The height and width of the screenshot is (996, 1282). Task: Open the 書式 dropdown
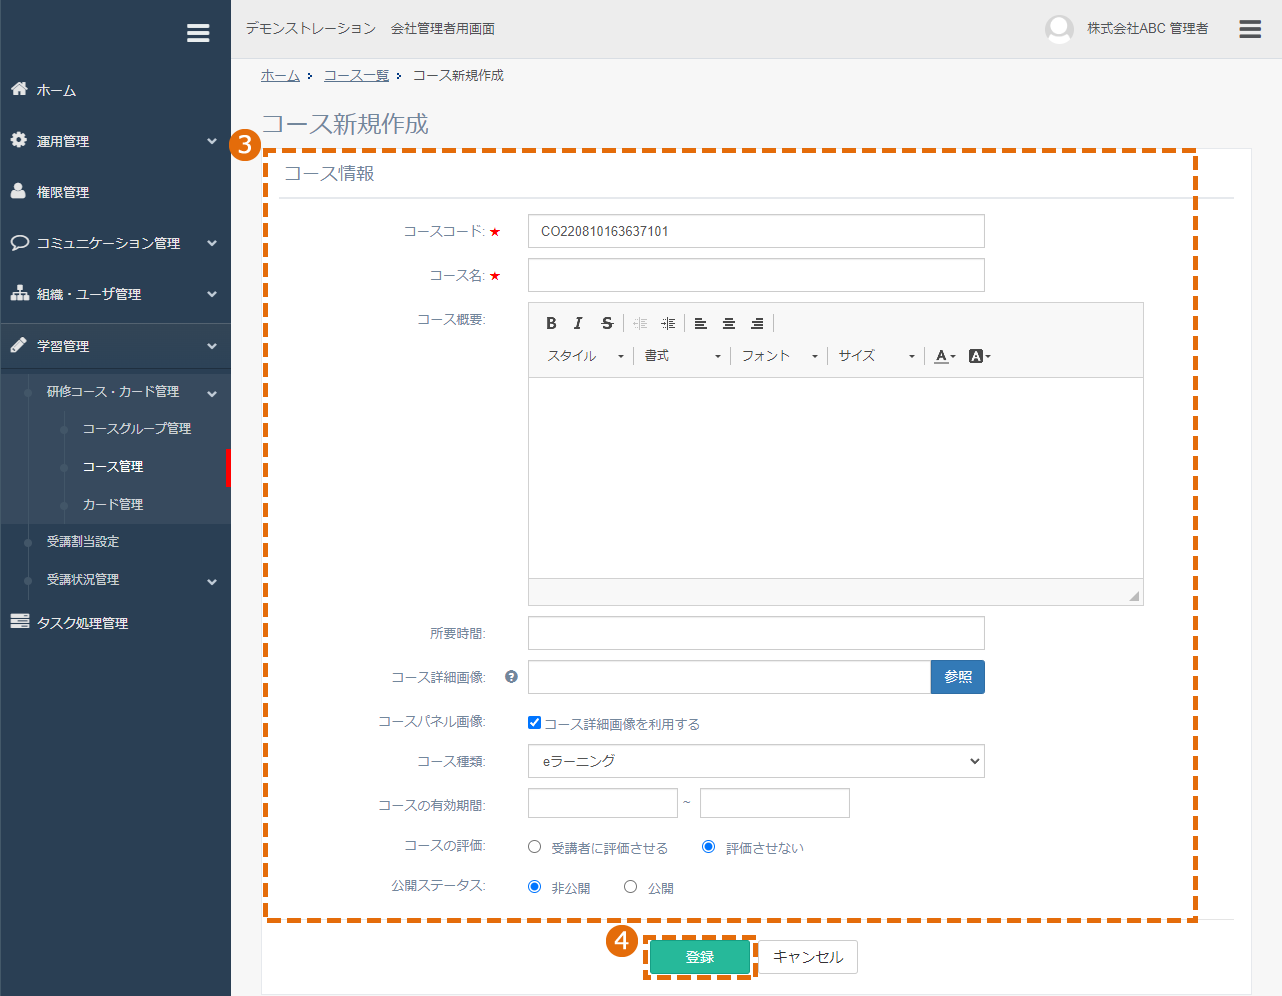coord(682,356)
